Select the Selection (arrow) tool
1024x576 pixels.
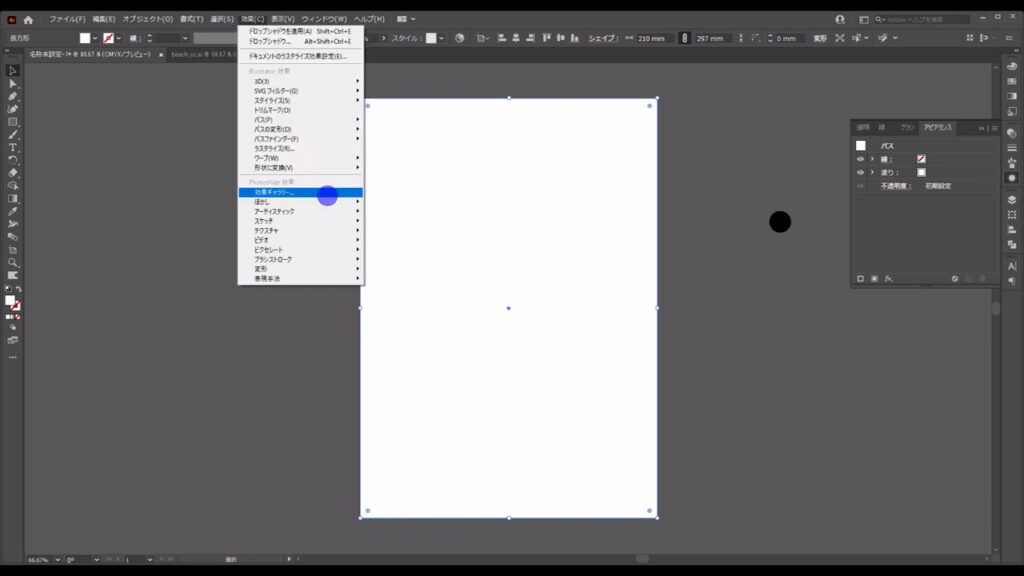pos(12,71)
